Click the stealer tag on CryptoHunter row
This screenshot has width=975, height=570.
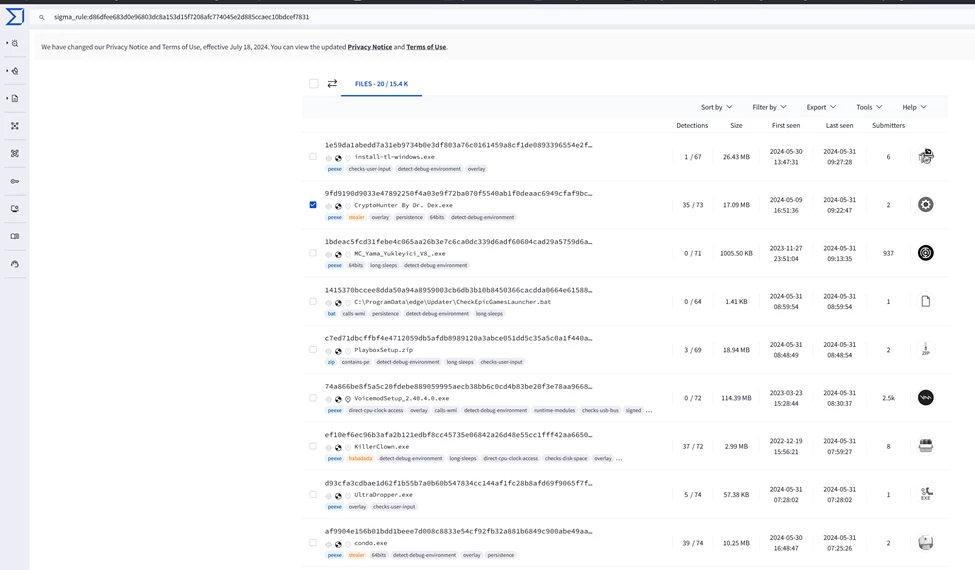tap(356, 218)
